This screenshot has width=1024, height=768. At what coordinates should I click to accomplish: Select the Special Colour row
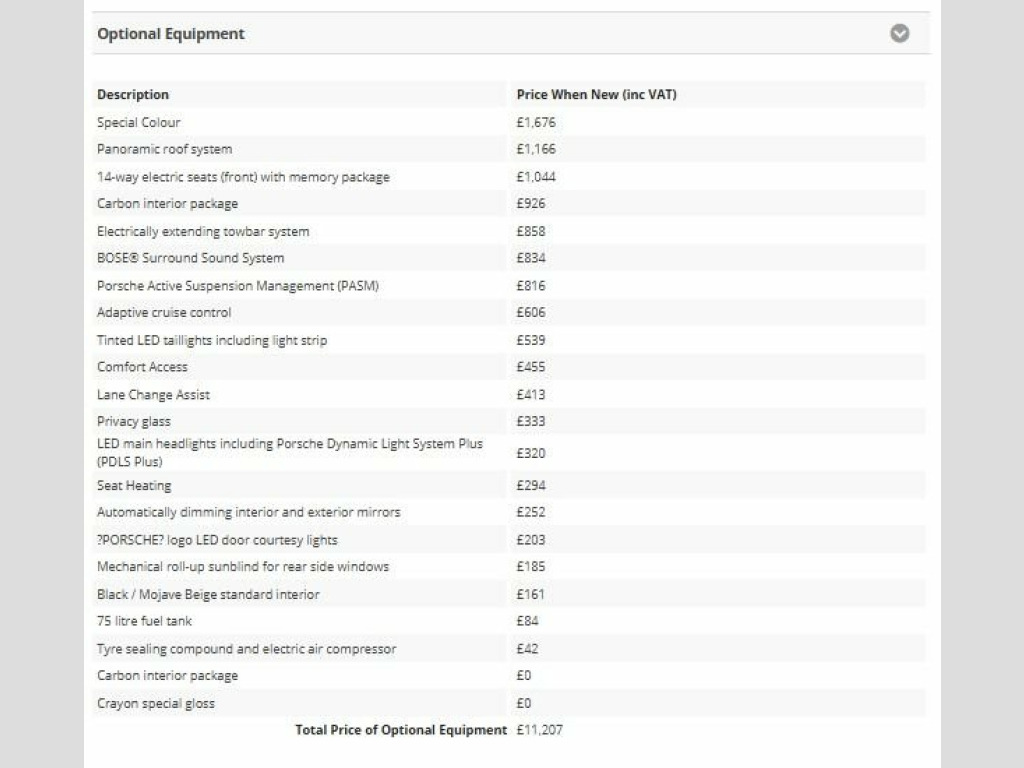(139, 122)
